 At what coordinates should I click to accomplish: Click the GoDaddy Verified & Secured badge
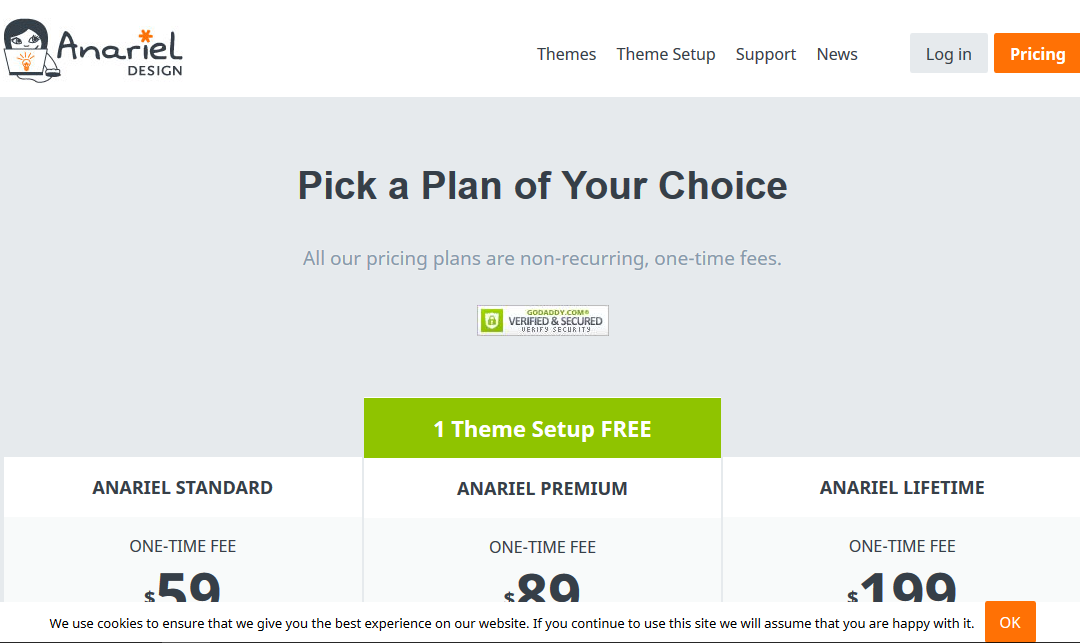tap(543, 321)
